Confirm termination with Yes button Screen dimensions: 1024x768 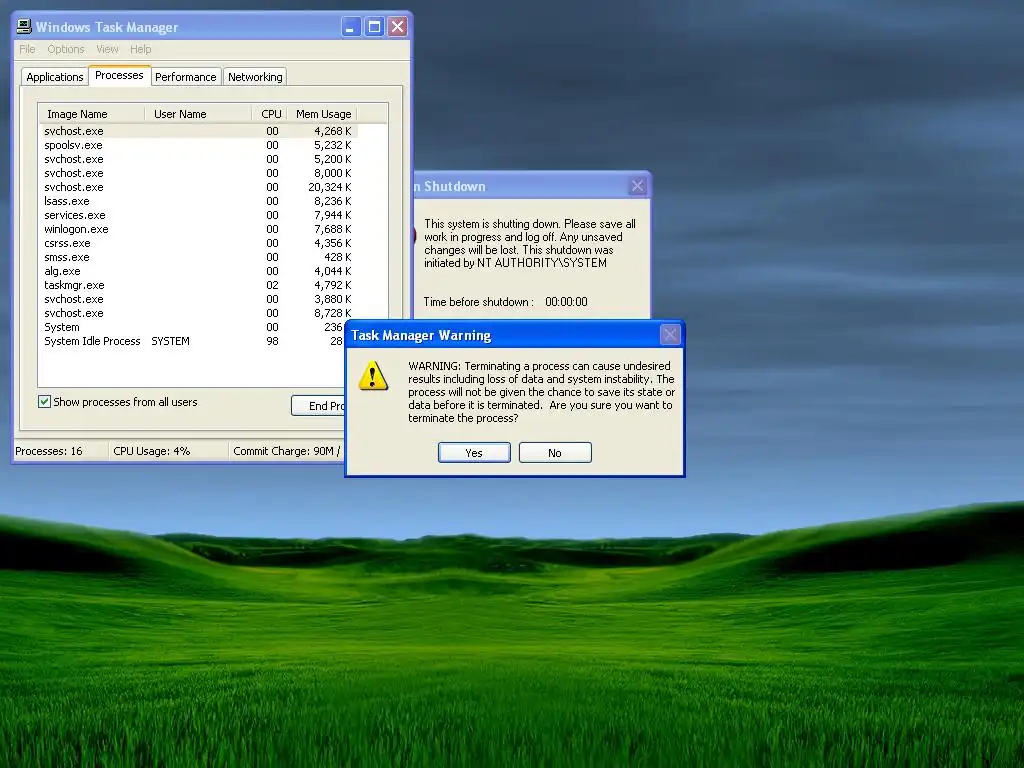click(x=474, y=453)
